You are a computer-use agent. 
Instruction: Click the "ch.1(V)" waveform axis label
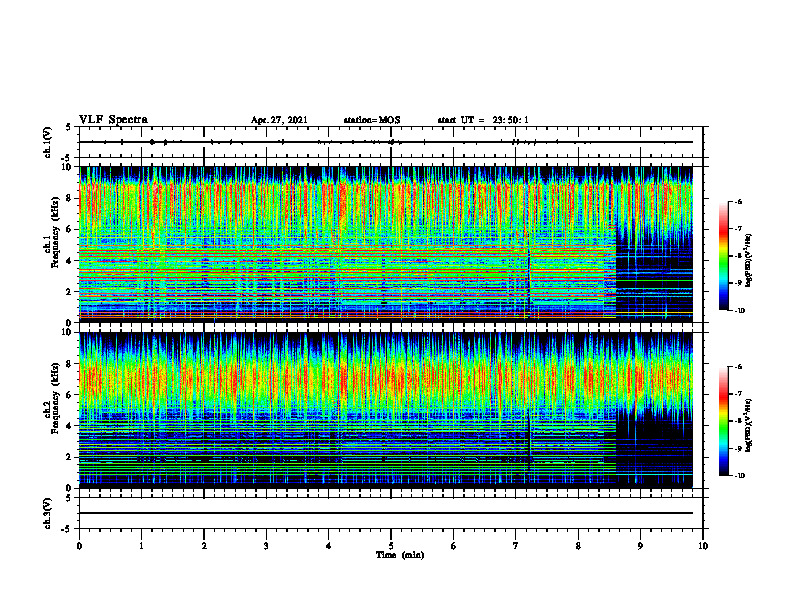[48, 142]
